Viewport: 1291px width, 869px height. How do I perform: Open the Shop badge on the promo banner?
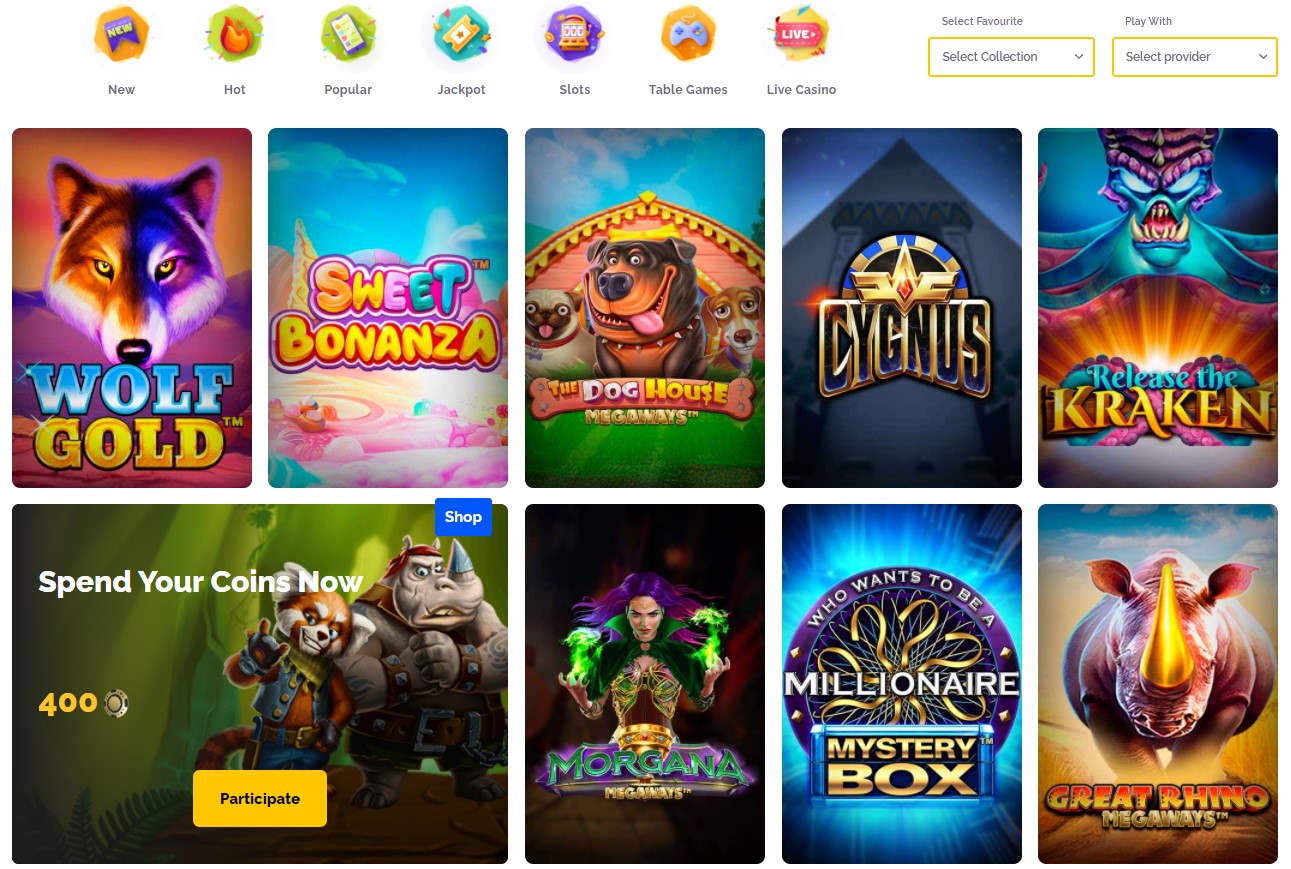(463, 517)
